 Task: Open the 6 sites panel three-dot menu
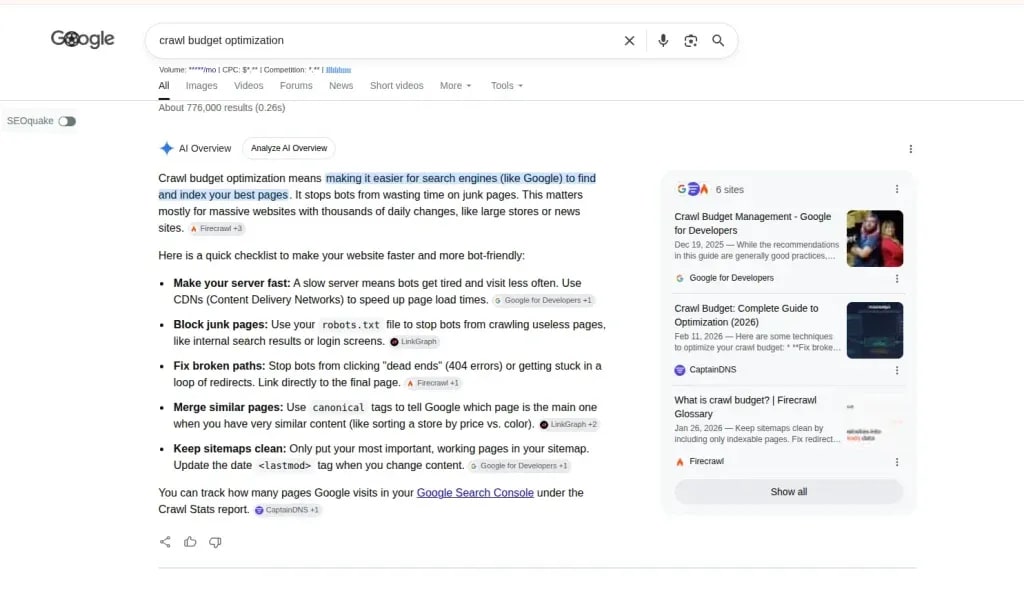click(x=897, y=189)
